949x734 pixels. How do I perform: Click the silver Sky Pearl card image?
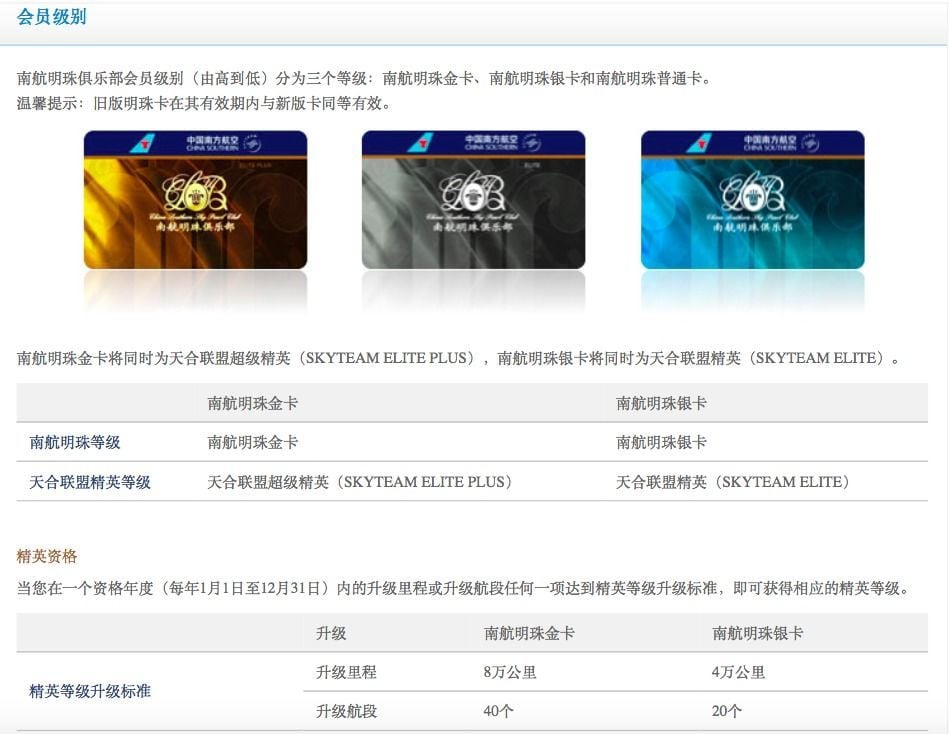coord(473,200)
